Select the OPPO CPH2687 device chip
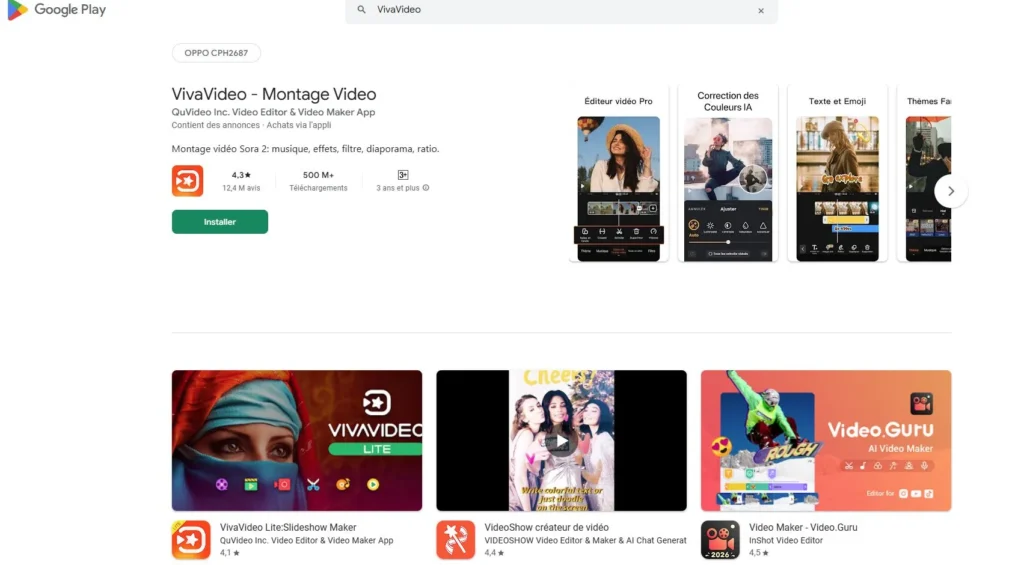The image size is (1024, 565). pos(216,53)
